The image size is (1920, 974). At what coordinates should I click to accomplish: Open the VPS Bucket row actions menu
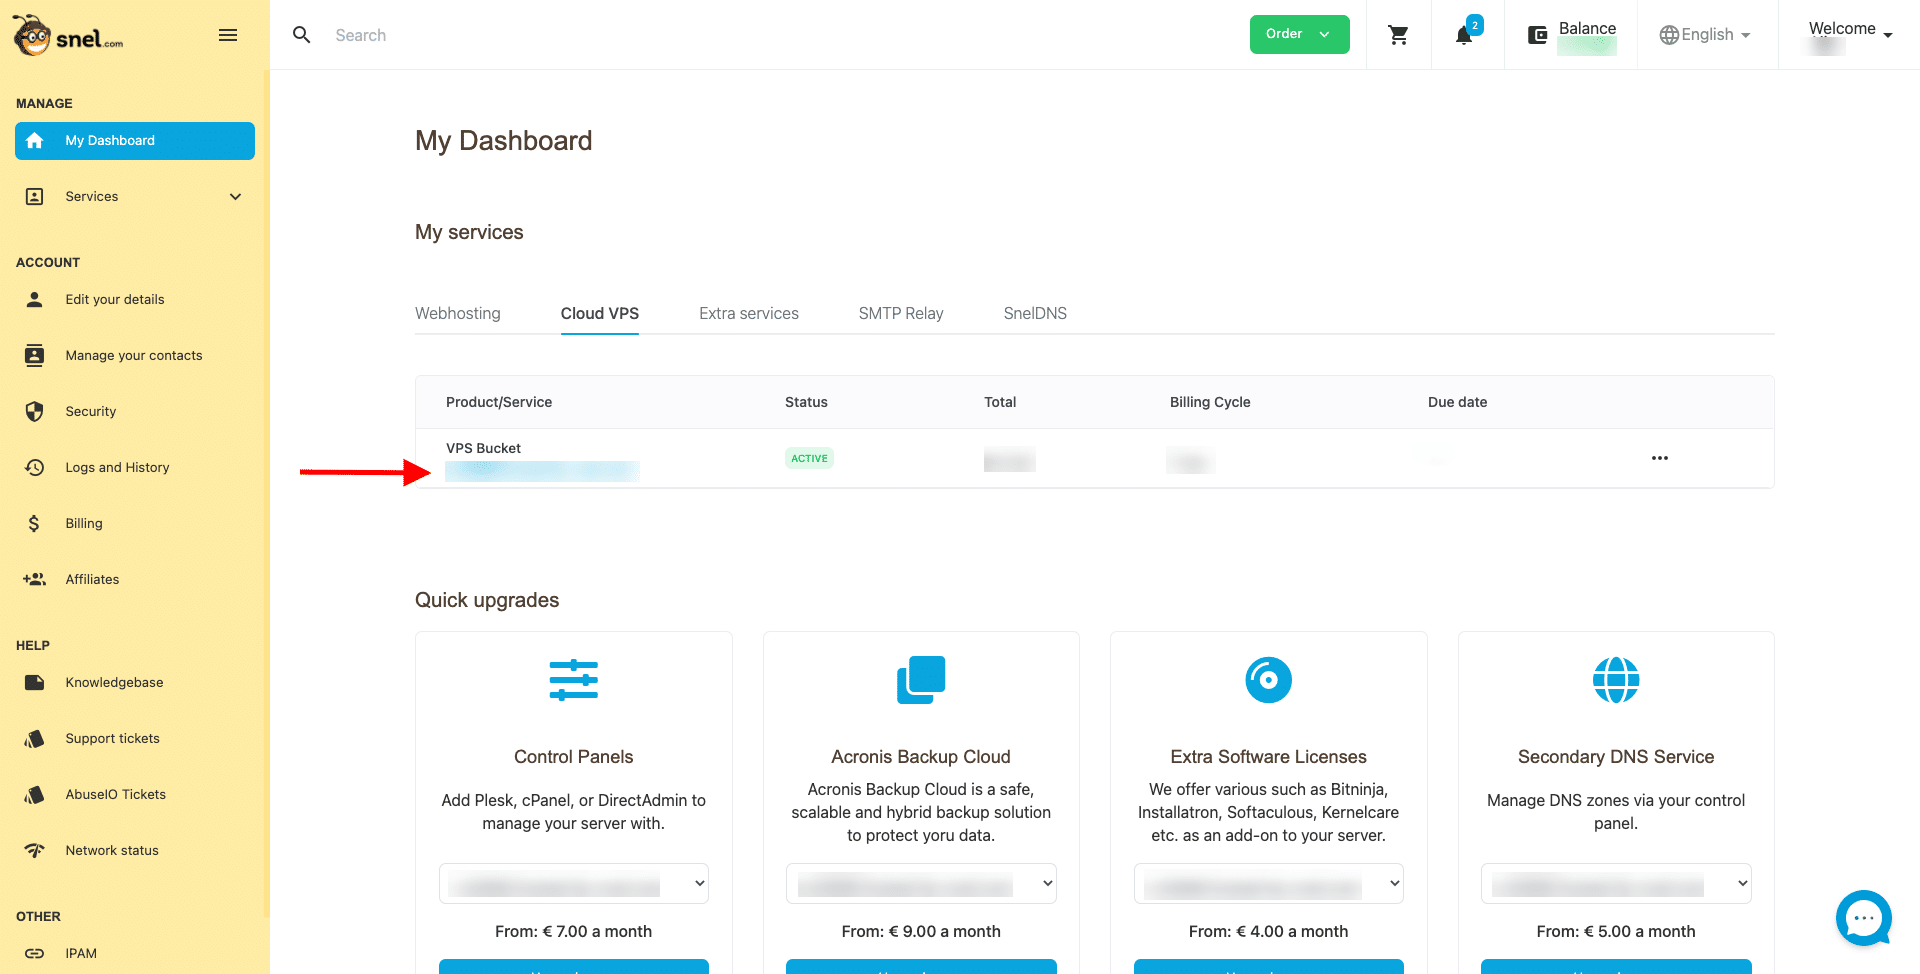(1660, 458)
